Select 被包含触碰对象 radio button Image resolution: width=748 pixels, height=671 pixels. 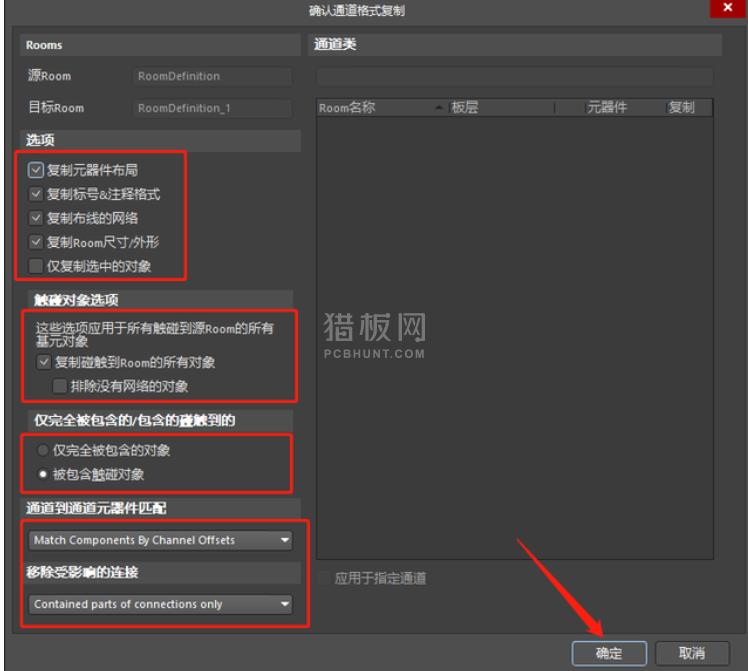pos(43,474)
